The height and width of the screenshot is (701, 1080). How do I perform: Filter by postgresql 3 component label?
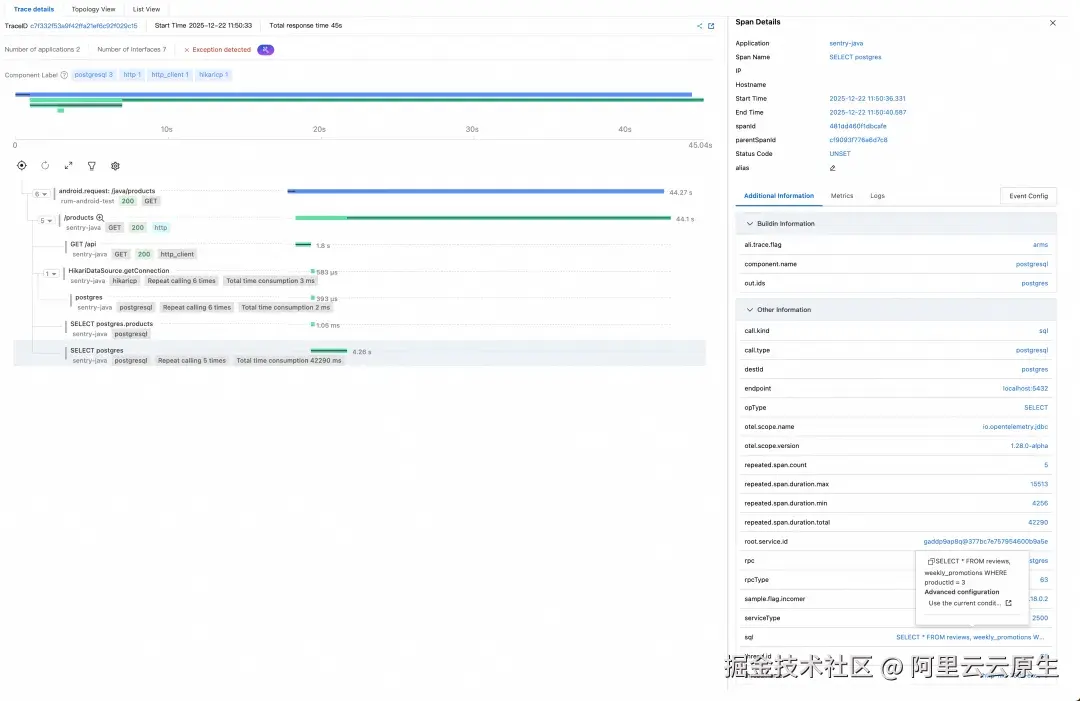[x=93, y=75]
